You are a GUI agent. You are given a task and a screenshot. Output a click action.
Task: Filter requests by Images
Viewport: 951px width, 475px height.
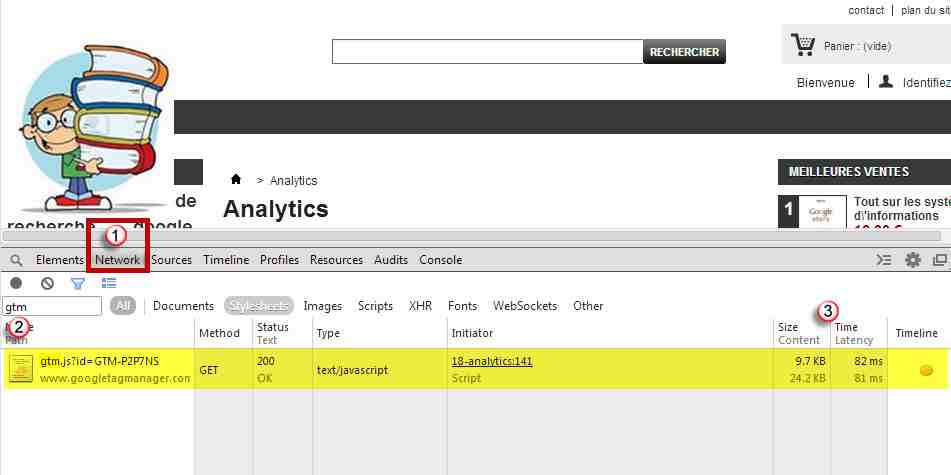[323, 306]
